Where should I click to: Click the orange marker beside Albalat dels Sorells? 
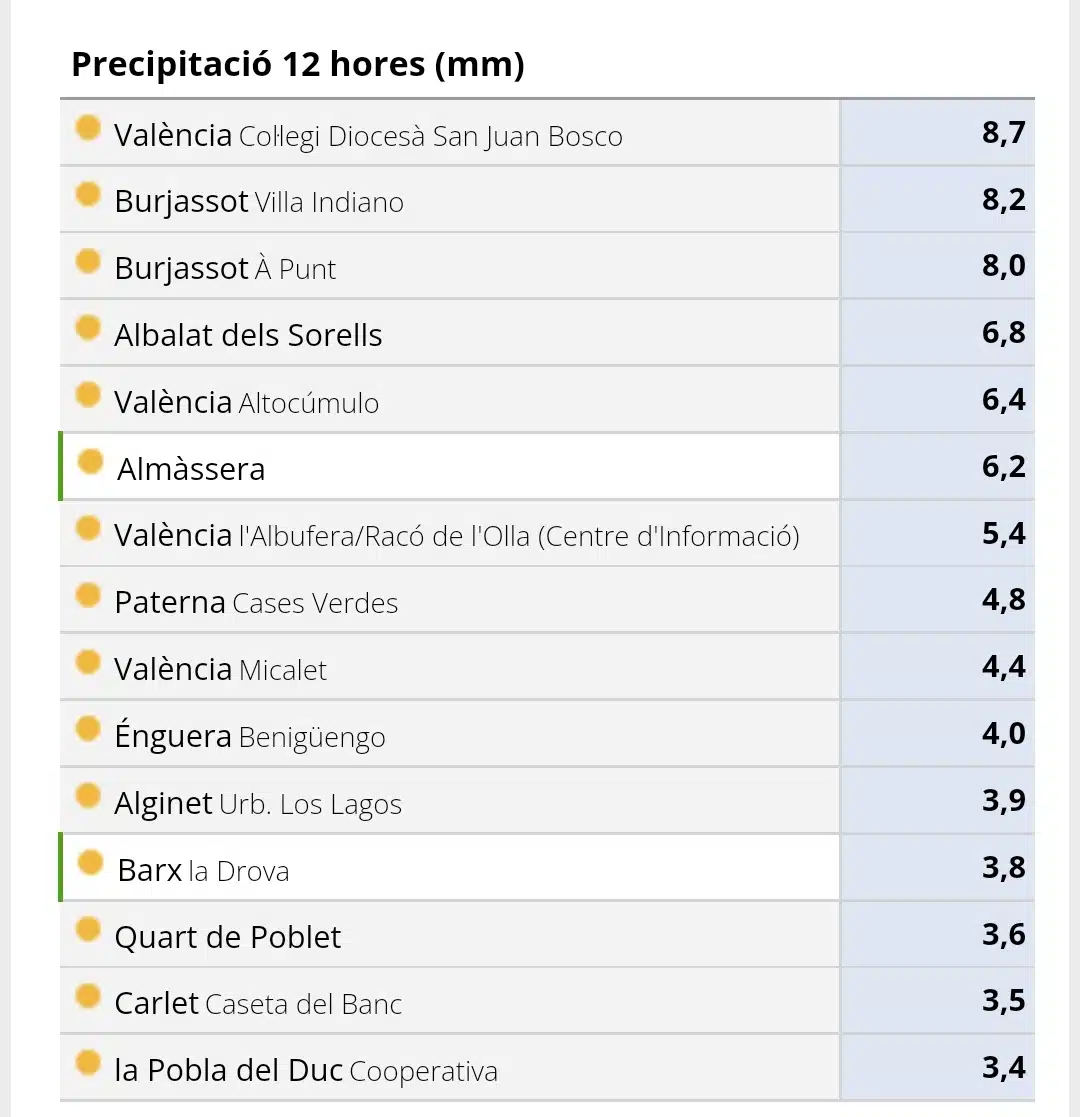coord(88,328)
